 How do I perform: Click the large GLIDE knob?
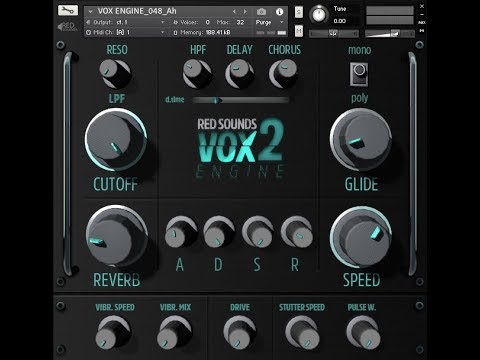pos(361,139)
